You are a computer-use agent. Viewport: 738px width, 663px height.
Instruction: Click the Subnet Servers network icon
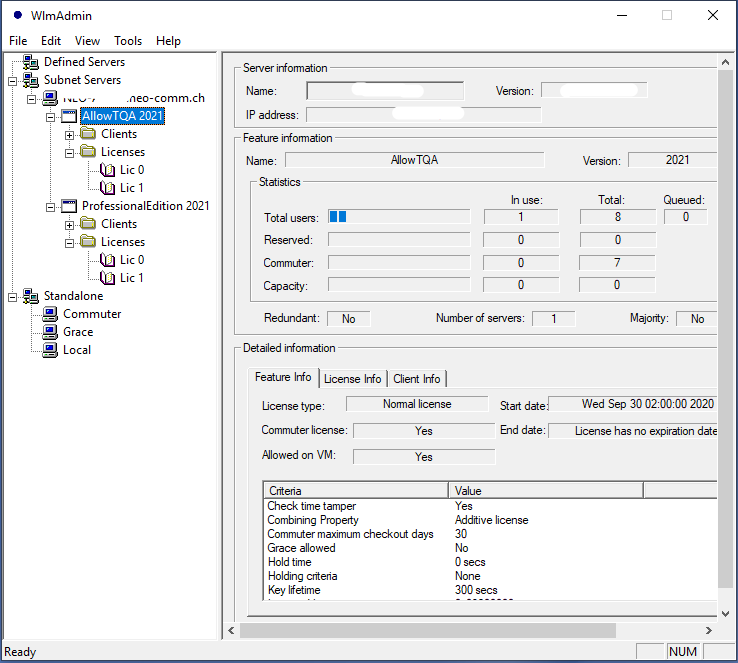tap(31, 80)
